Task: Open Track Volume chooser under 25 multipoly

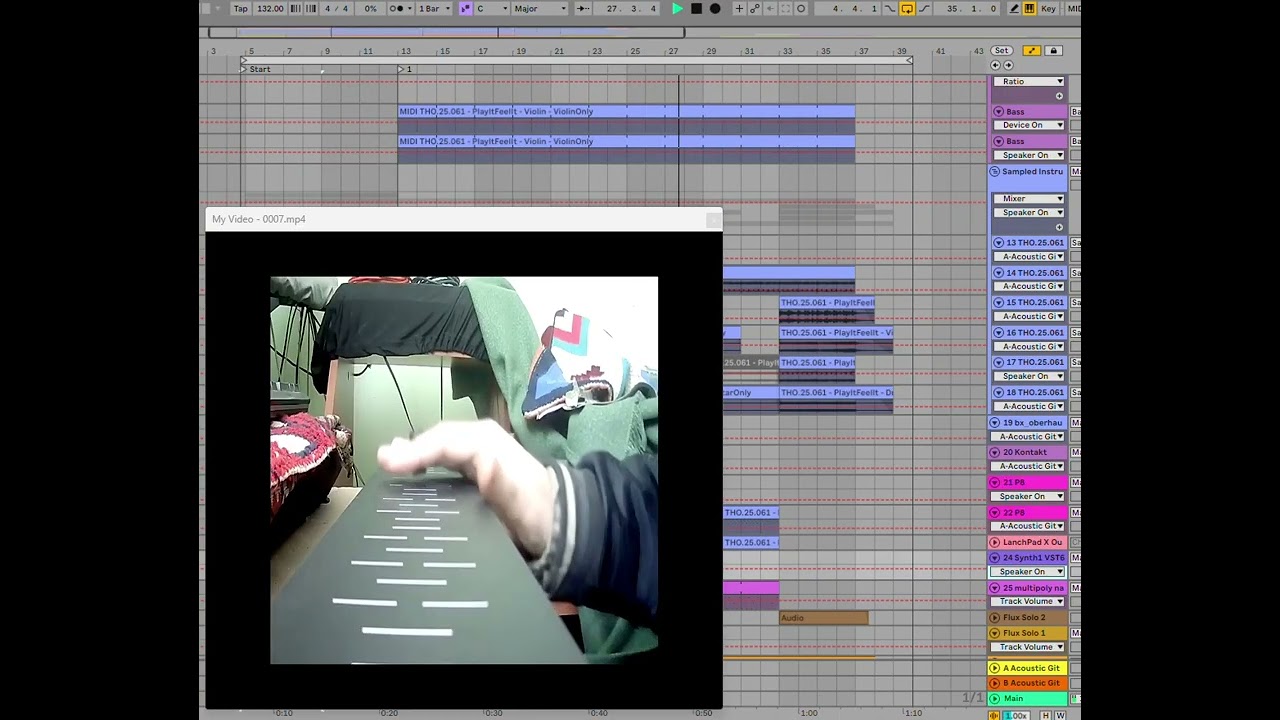Action: tap(1028, 601)
